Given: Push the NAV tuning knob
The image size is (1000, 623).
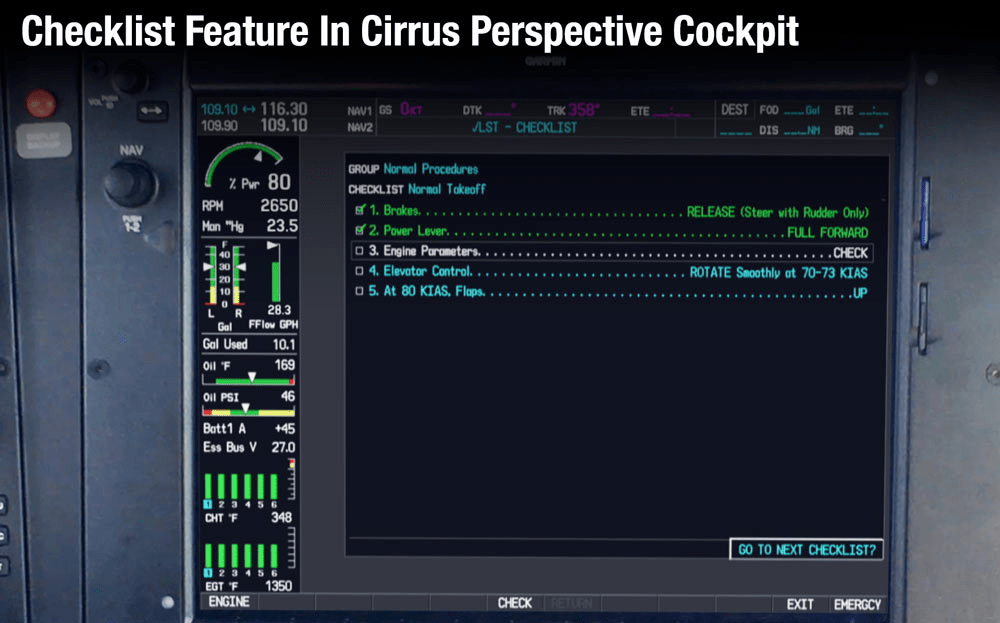Looking at the screenshot, I should coord(131,185).
